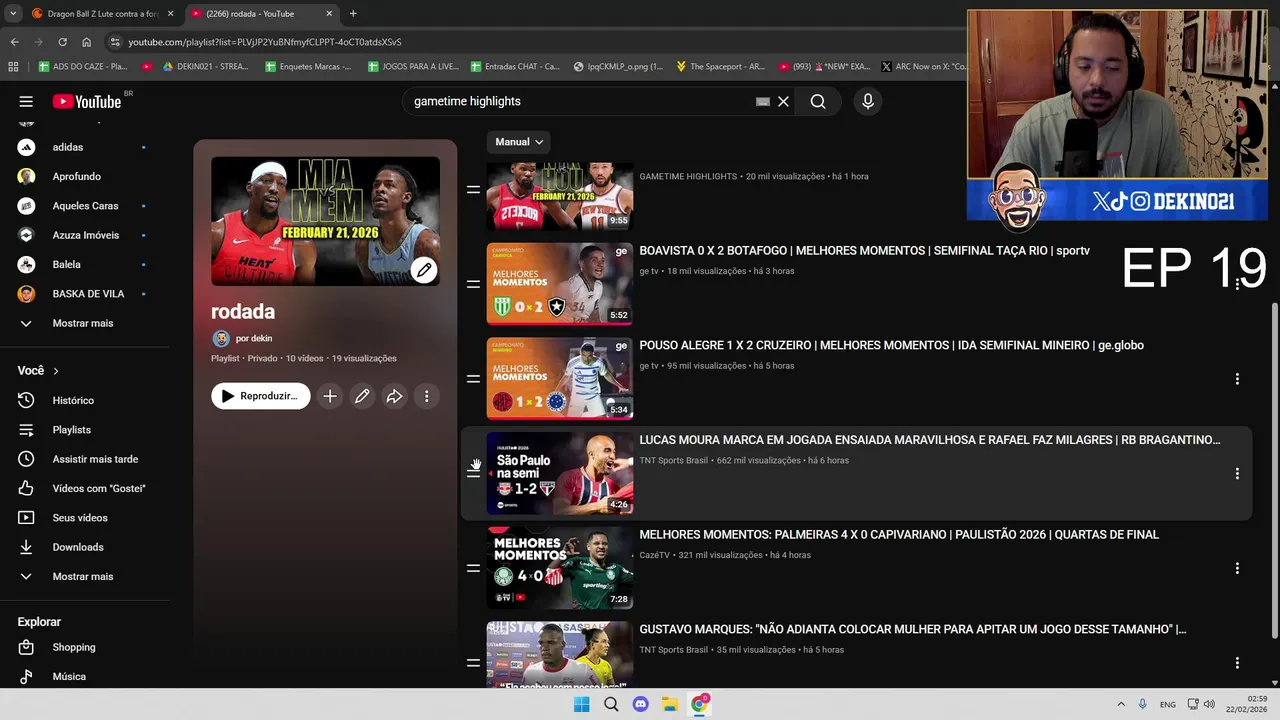This screenshot has height=720, width=1280.
Task: Grab the reorder handle of BOAVISTA video
Action: [473, 284]
